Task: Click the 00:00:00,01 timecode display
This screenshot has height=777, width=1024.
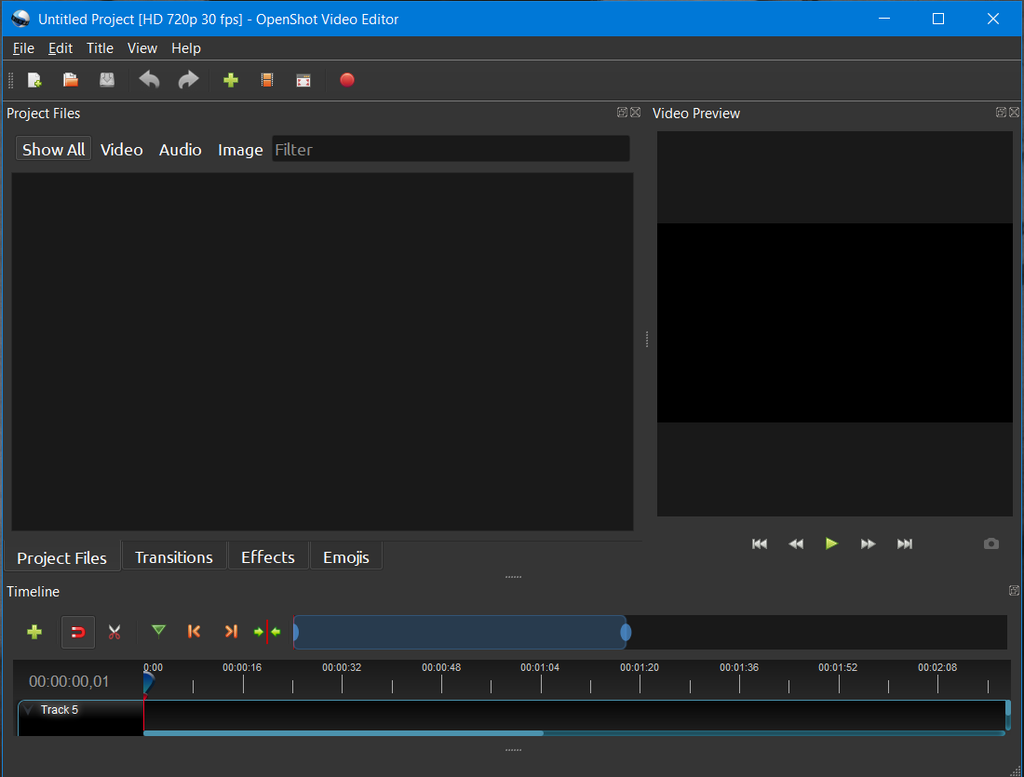Action: pyautogui.click(x=69, y=682)
